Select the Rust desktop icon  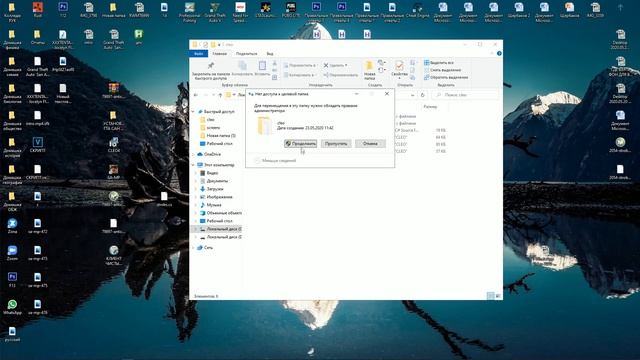click(x=38, y=10)
